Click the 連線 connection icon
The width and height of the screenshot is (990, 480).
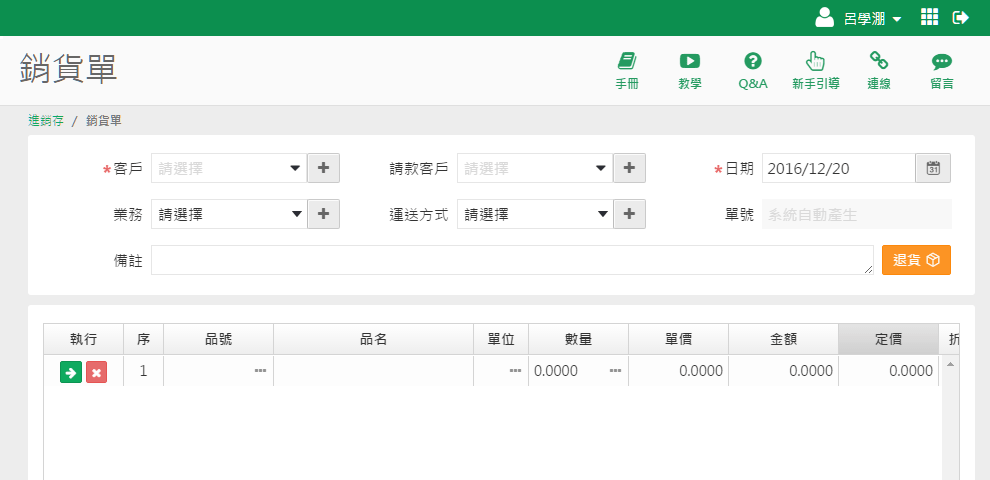pyautogui.click(x=879, y=70)
